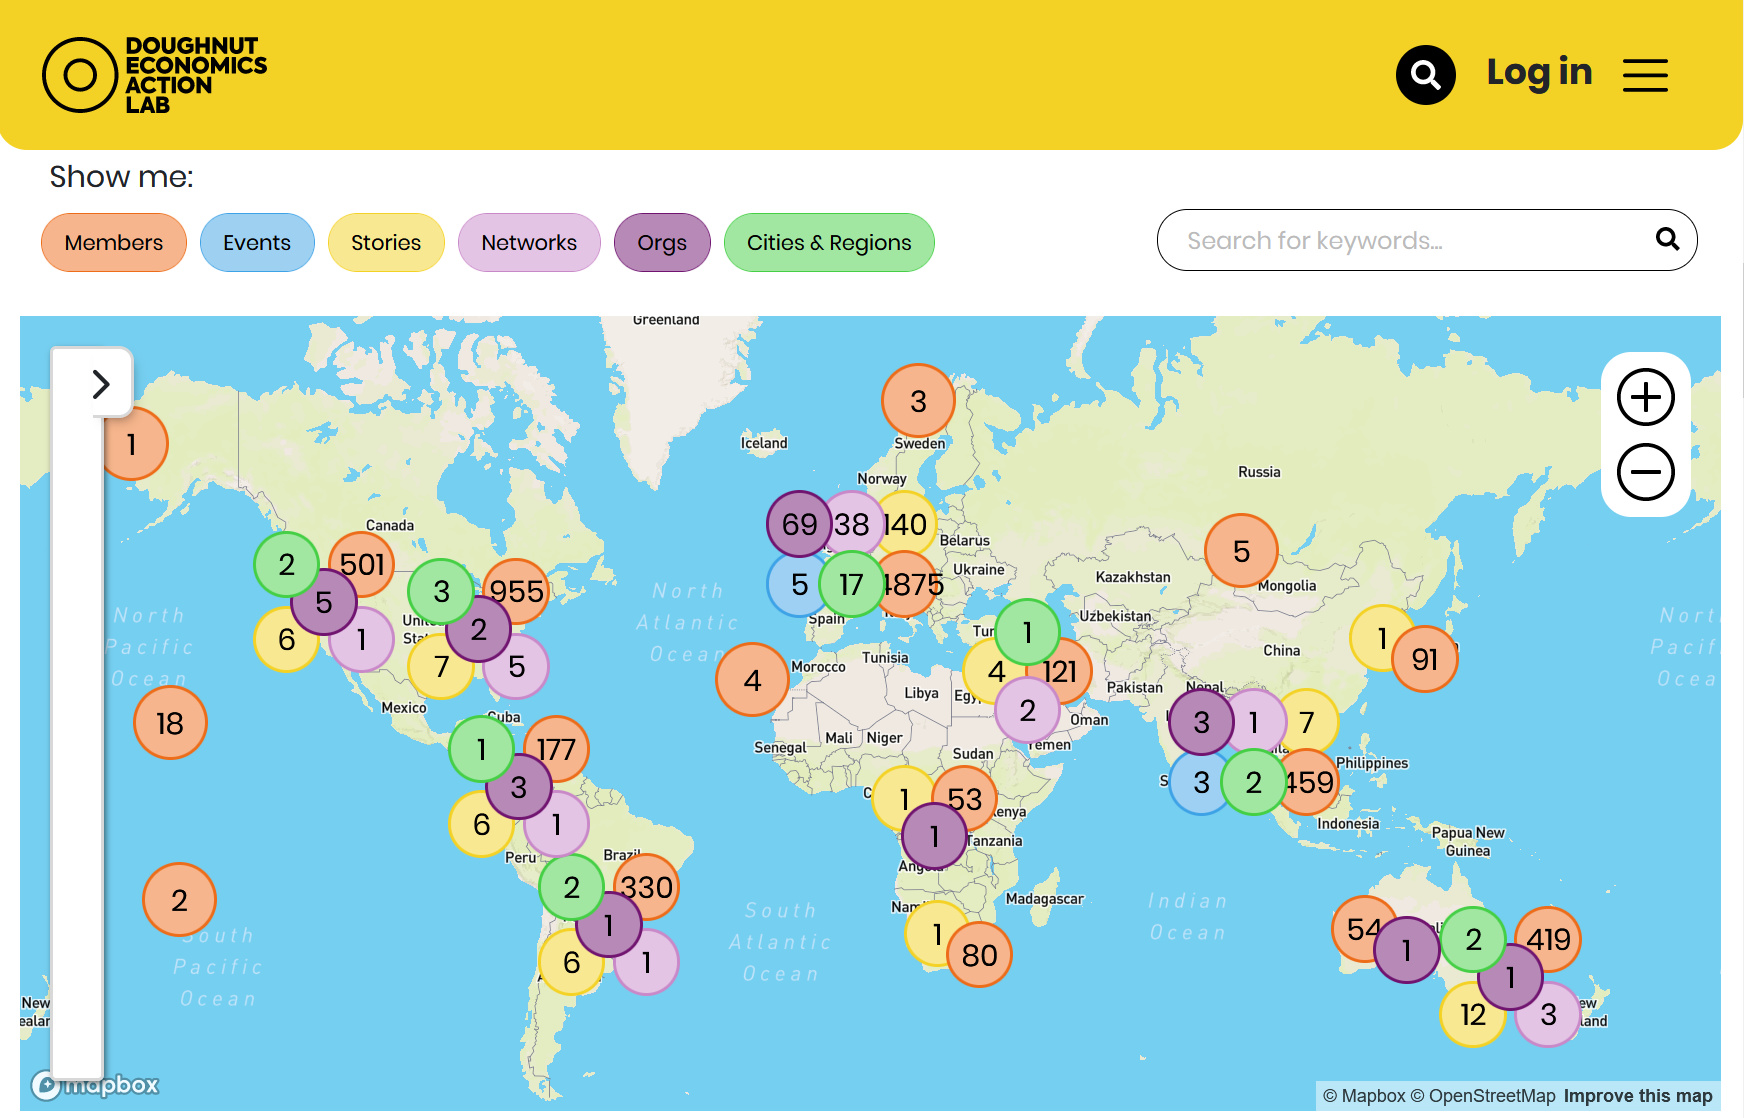The image size is (1744, 1118).
Task: Toggle the Stories filter
Action: [x=386, y=243]
